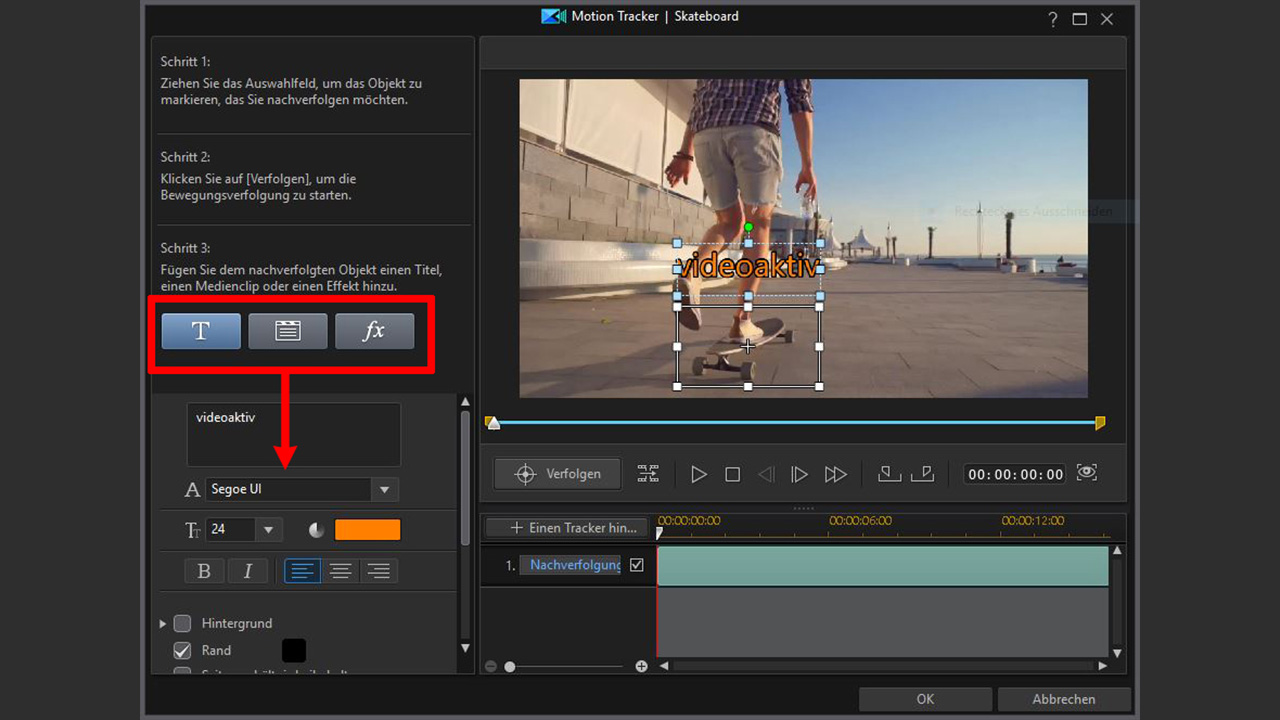
Task: Click the fast forward icon
Action: coord(835,475)
